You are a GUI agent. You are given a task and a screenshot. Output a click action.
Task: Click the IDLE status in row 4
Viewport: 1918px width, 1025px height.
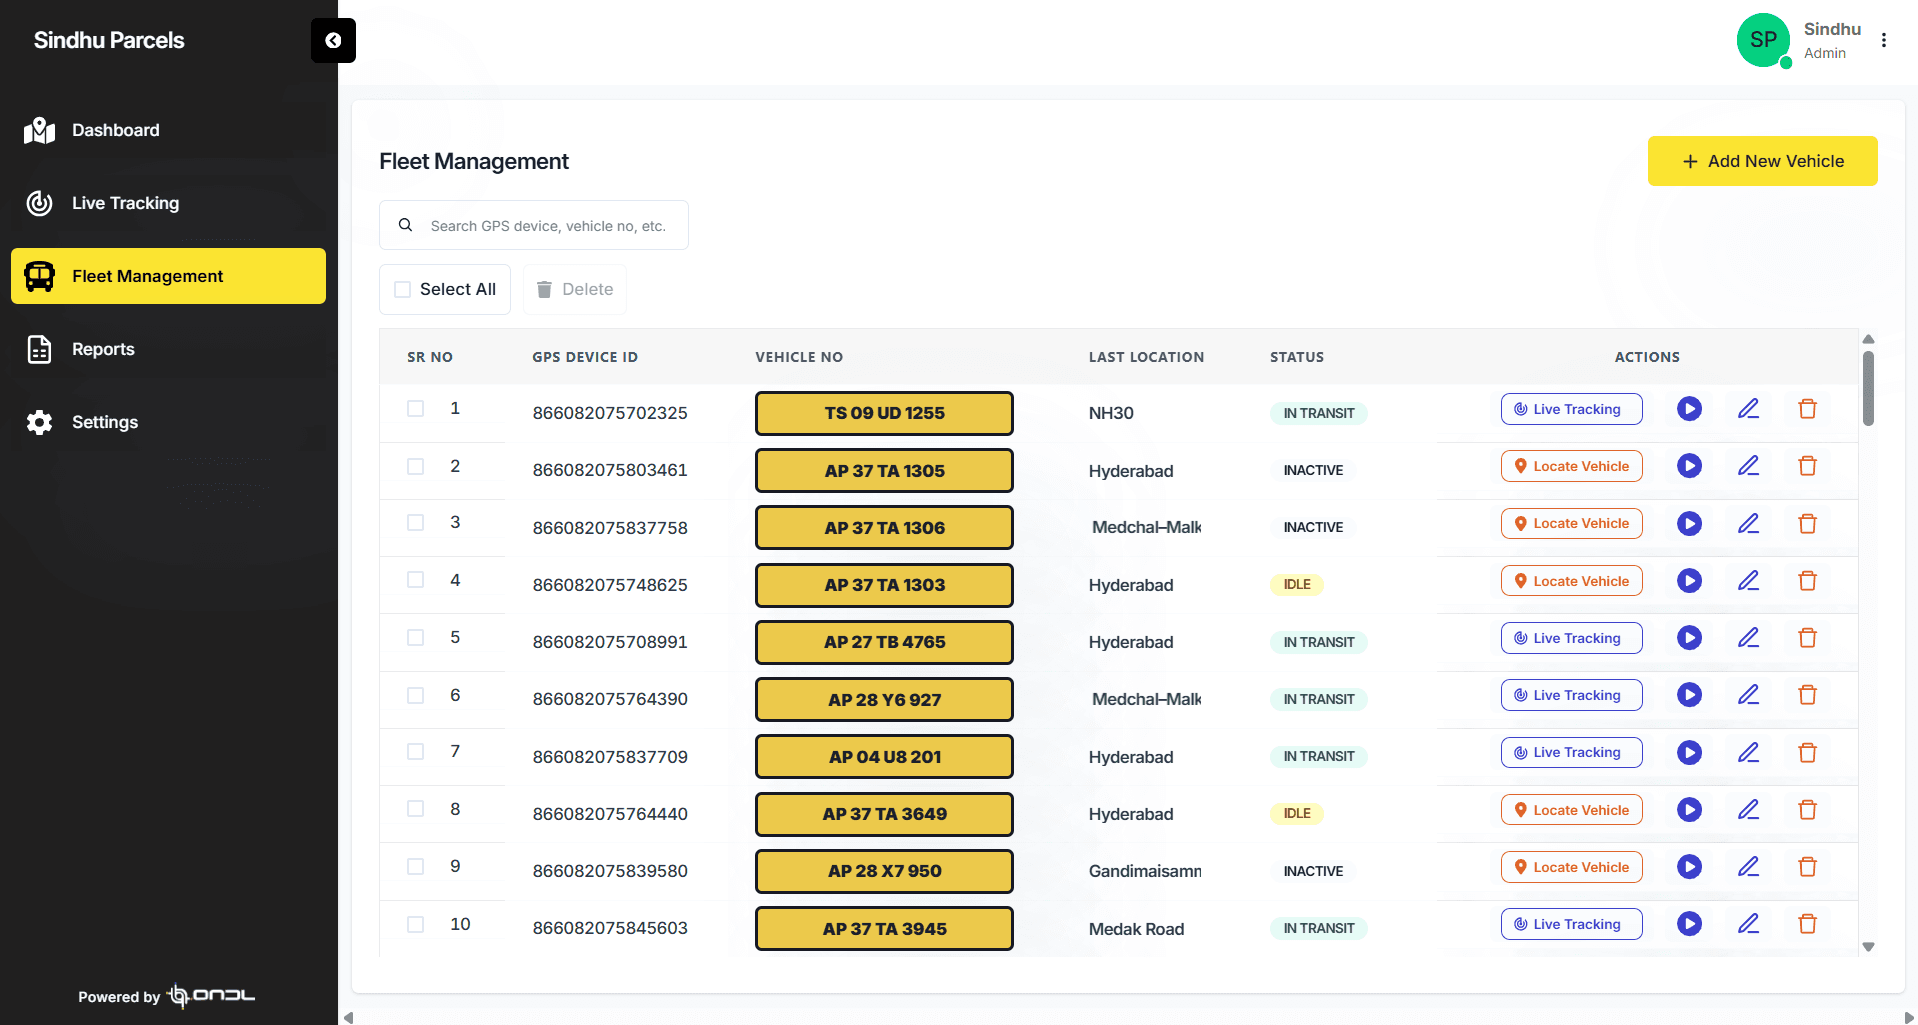tap(1297, 584)
